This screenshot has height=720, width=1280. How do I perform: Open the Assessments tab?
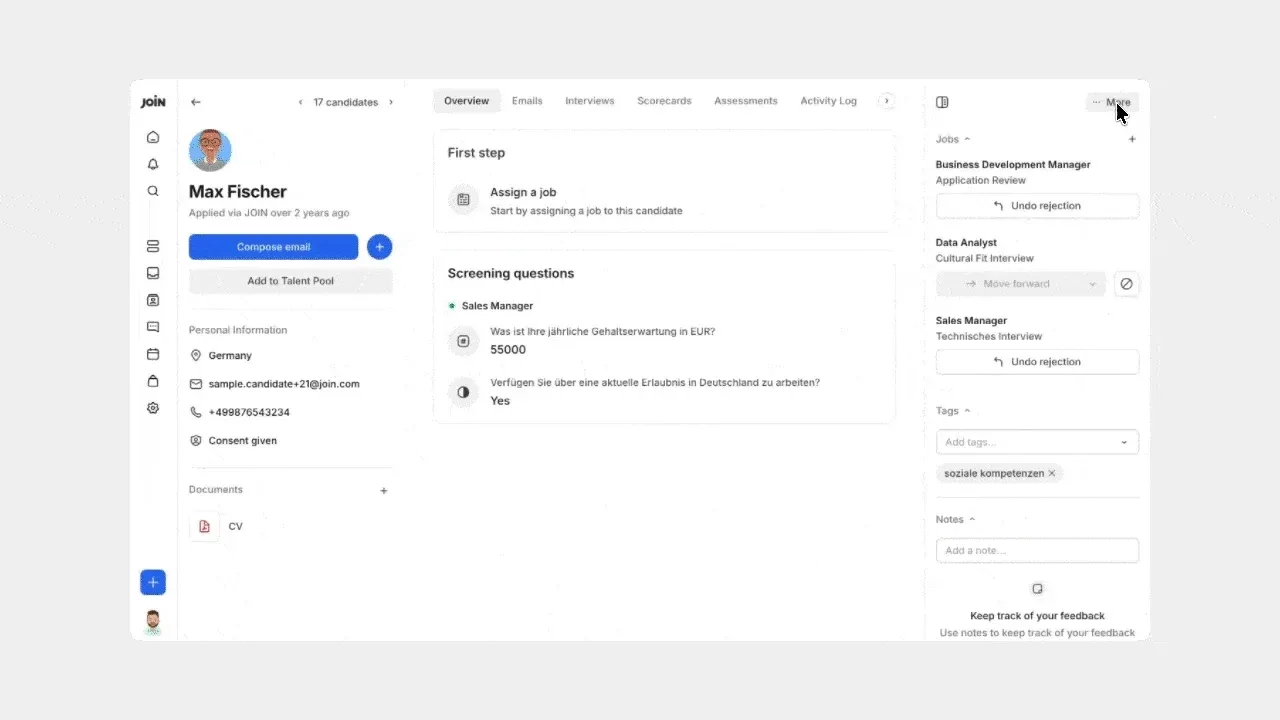(x=746, y=101)
